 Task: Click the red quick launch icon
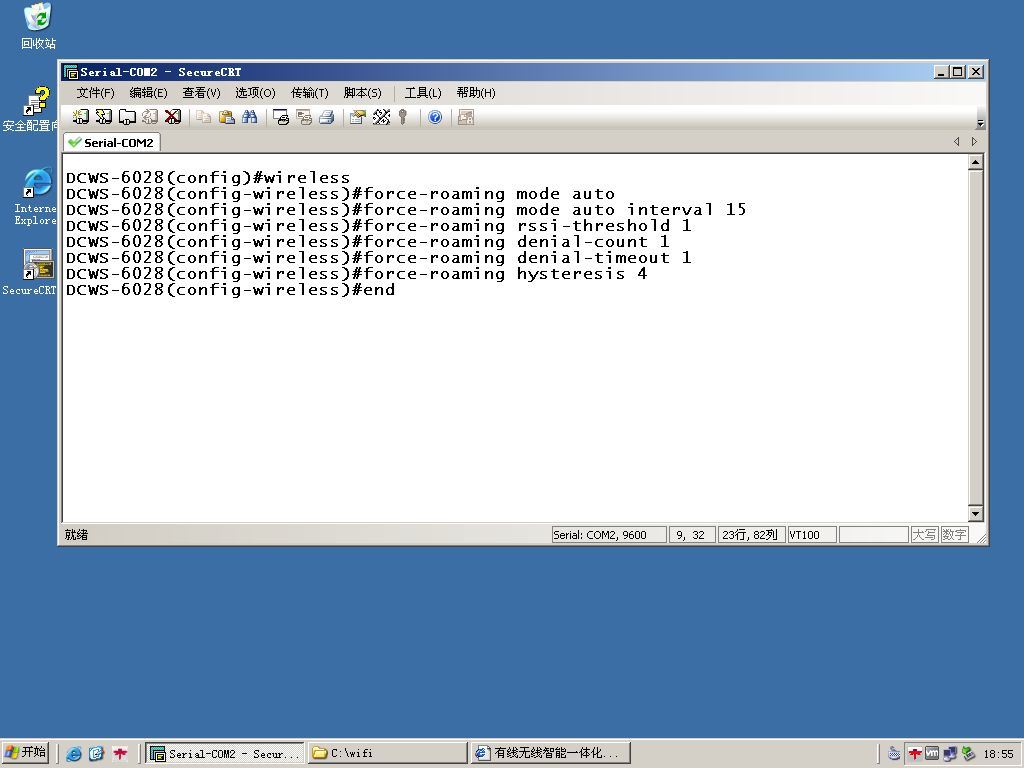point(120,754)
